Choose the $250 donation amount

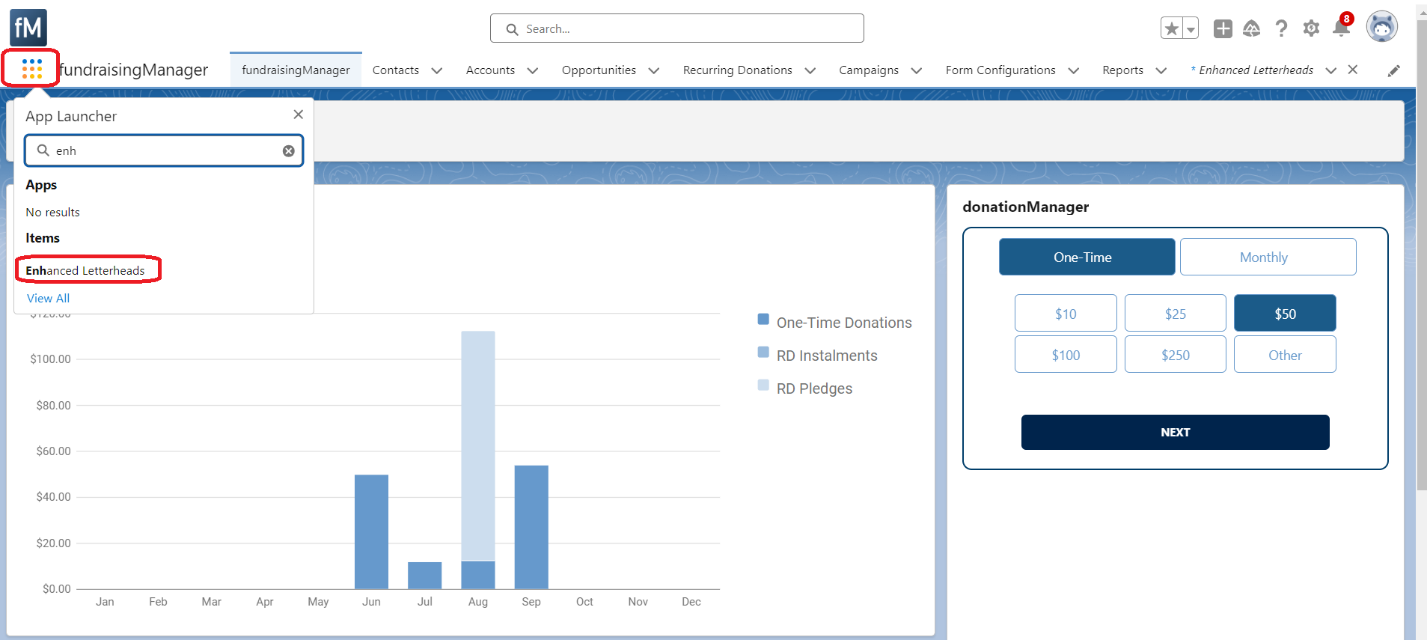coord(1175,354)
